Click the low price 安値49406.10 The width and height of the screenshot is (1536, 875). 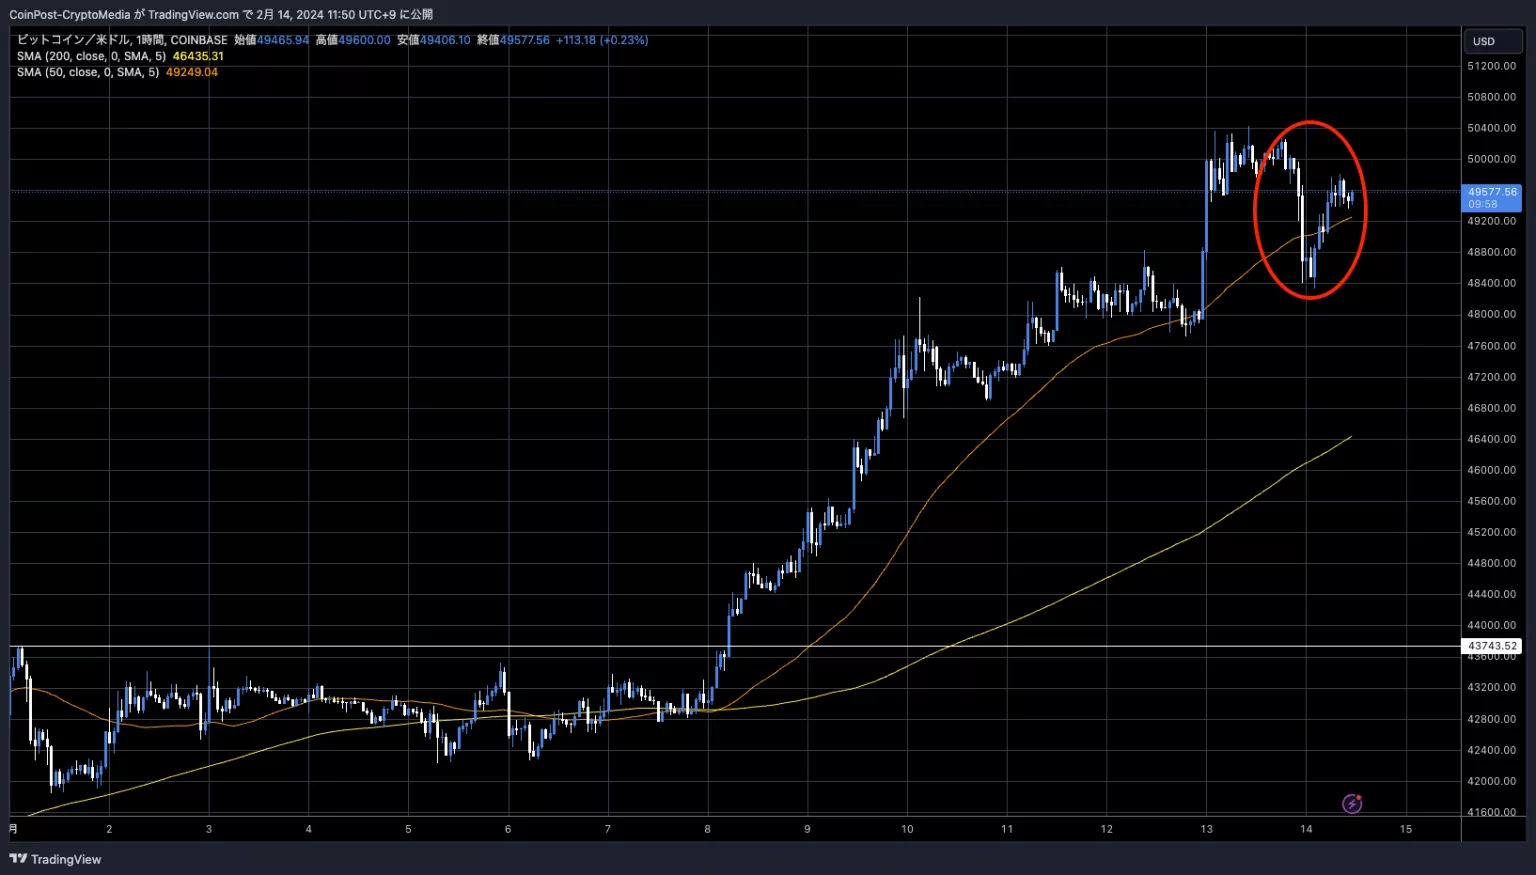point(434,40)
